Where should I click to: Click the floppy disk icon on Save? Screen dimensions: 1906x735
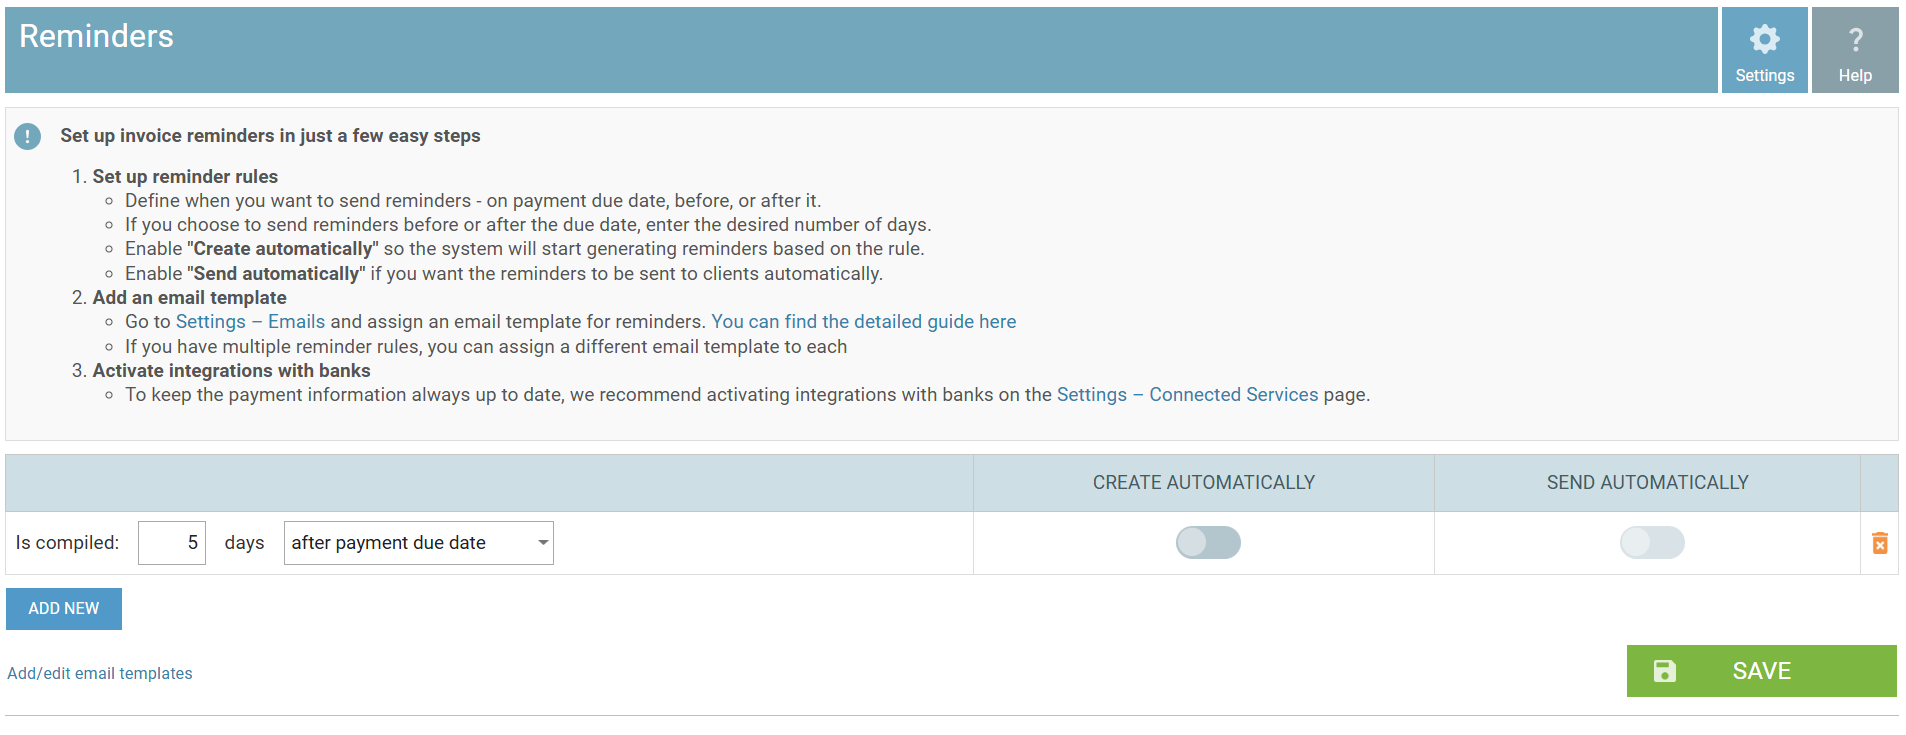pyautogui.click(x=1664, y=671)
